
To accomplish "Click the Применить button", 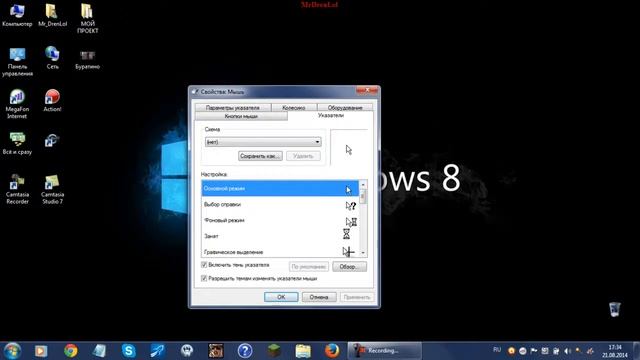I will coord(357,297).
